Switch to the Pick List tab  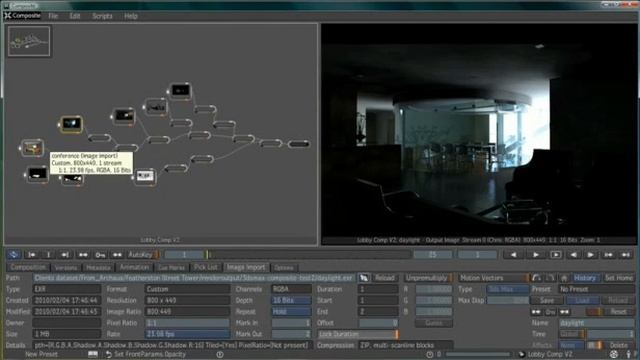(206, 267)
